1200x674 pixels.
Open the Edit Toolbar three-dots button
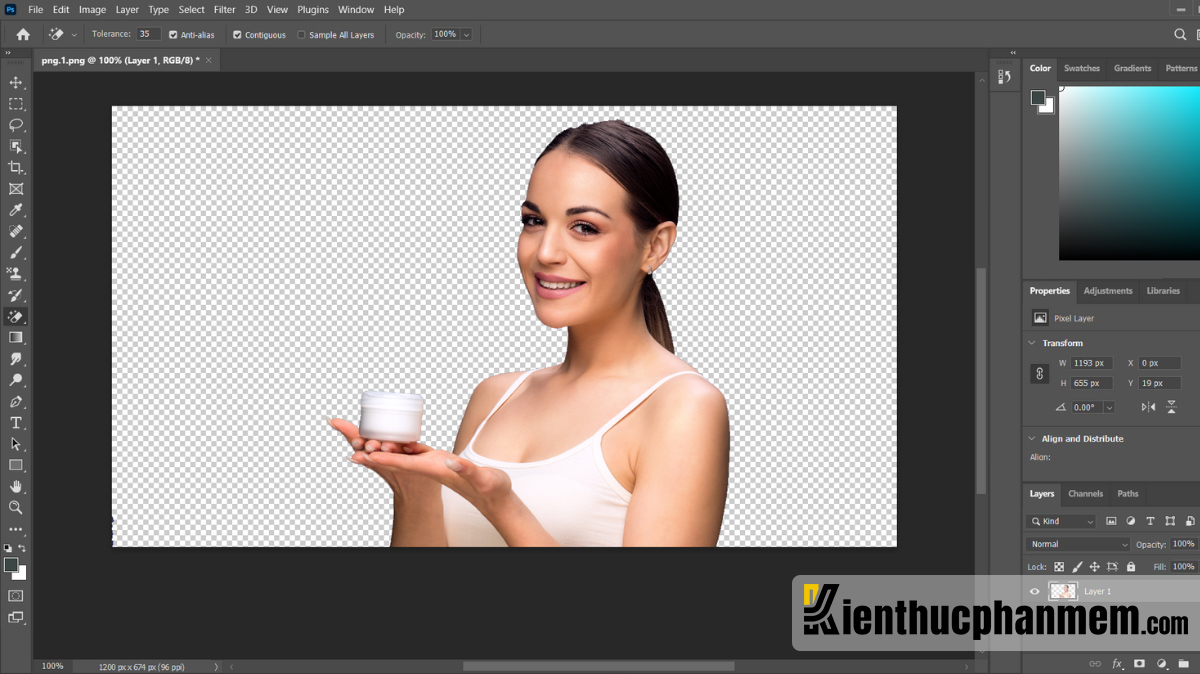(16, 529)
